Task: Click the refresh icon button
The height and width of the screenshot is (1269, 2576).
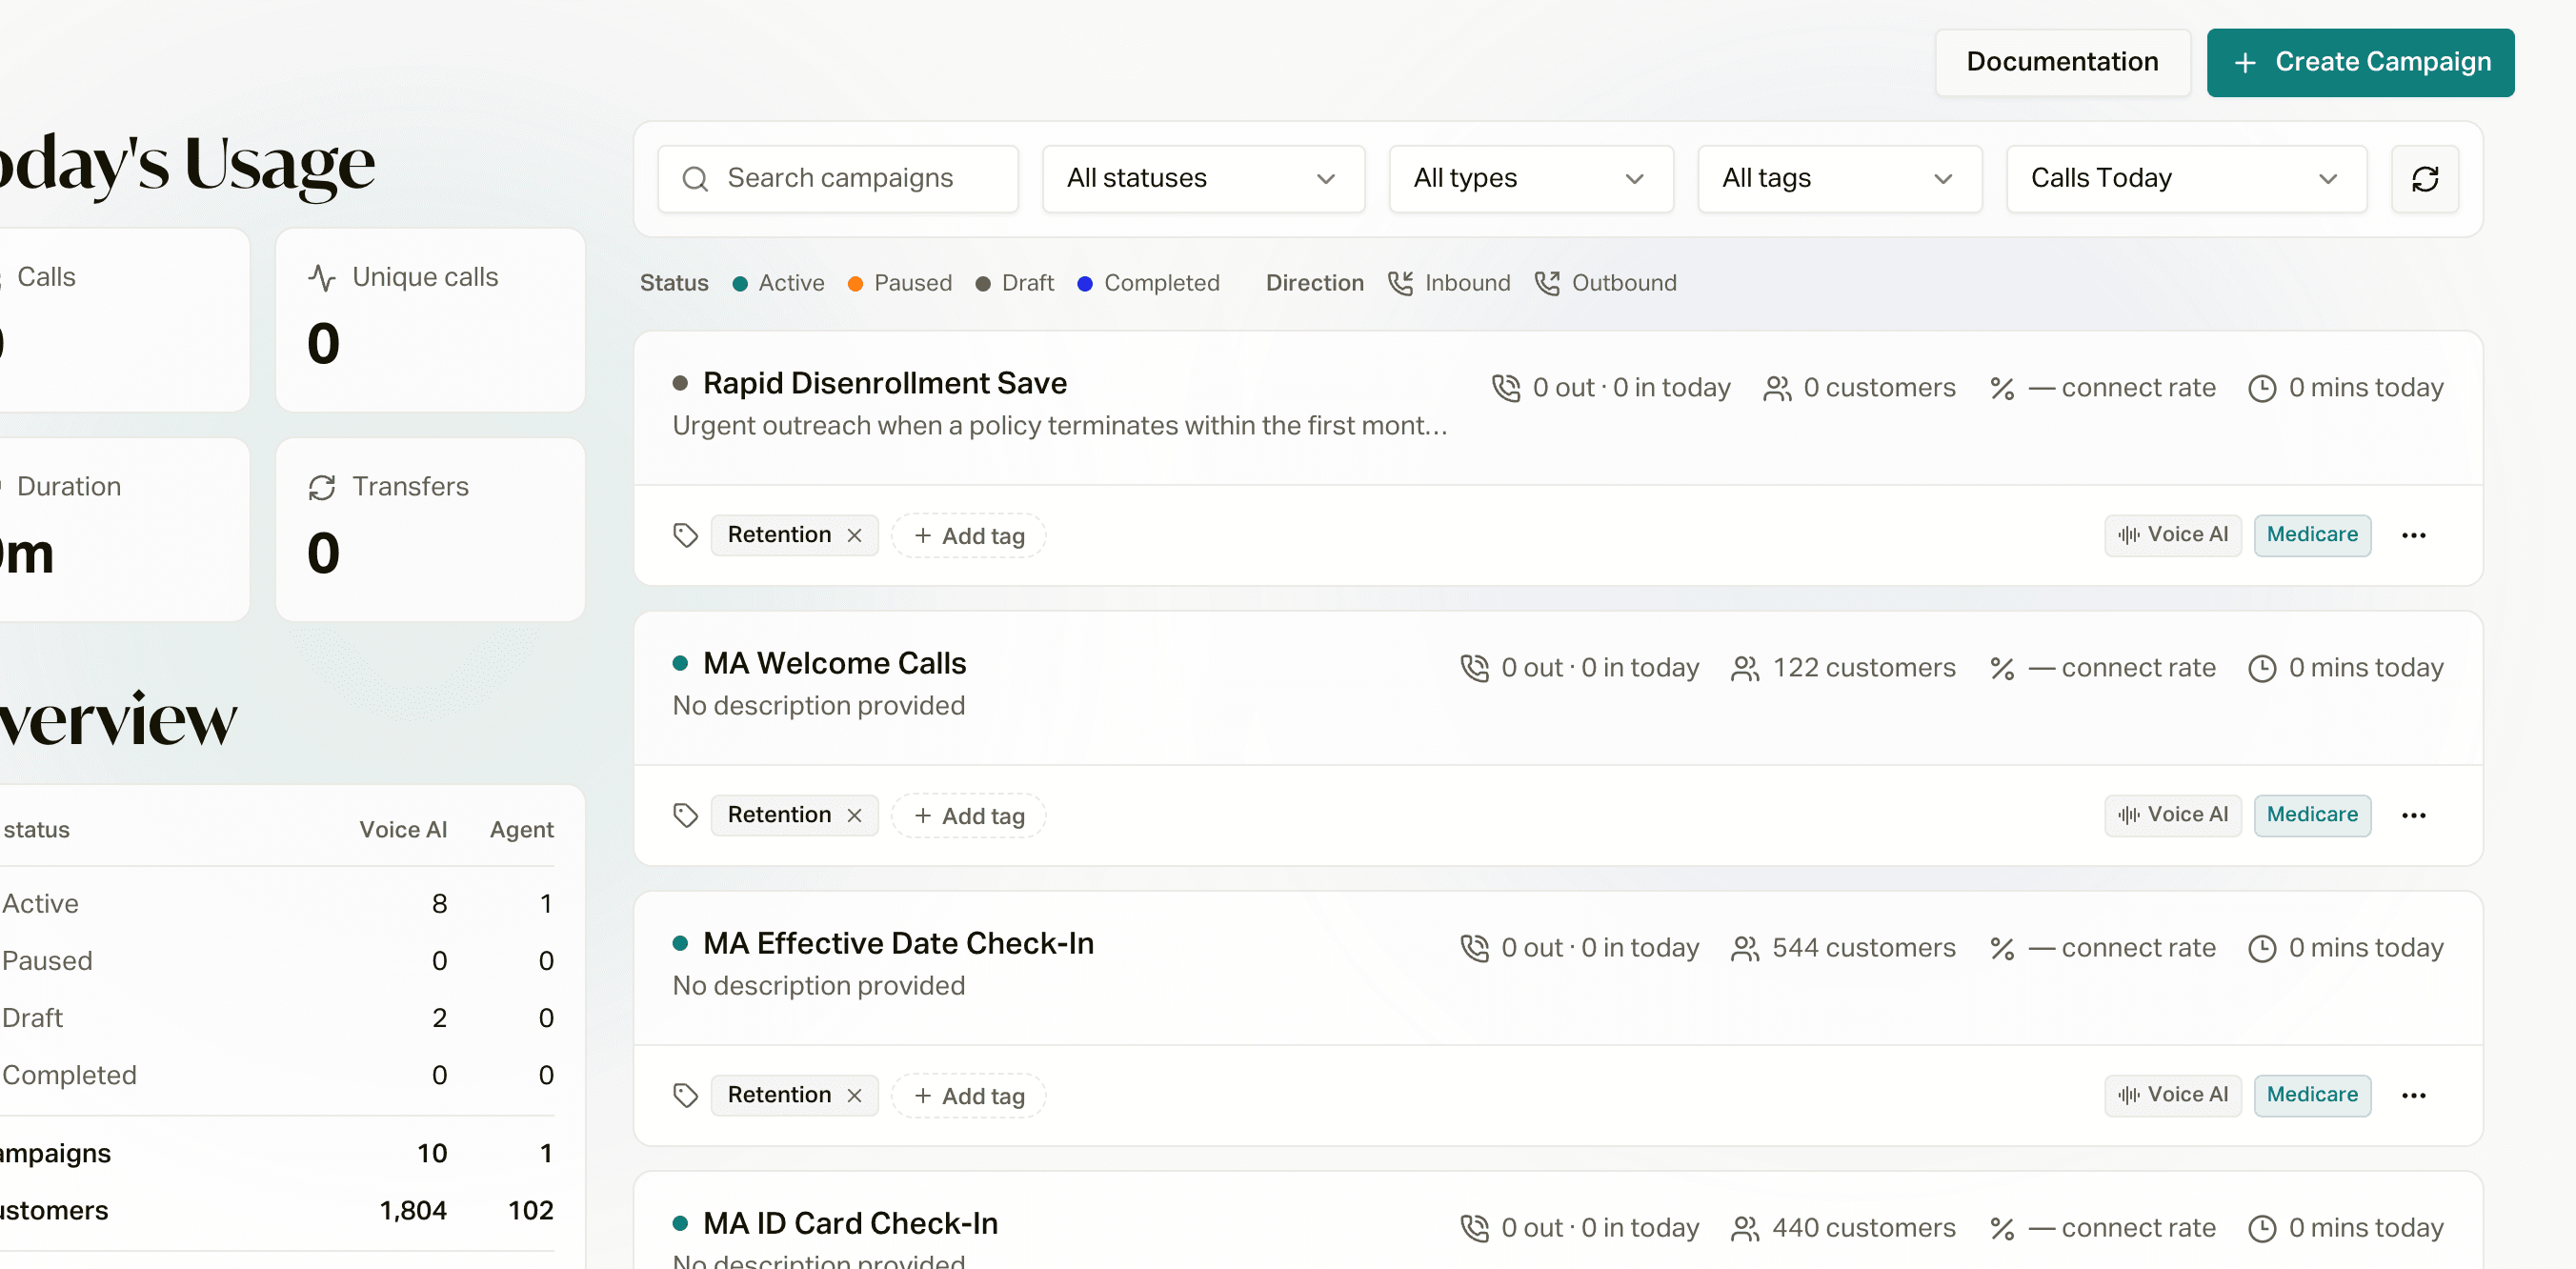Action: (2424, 179)
